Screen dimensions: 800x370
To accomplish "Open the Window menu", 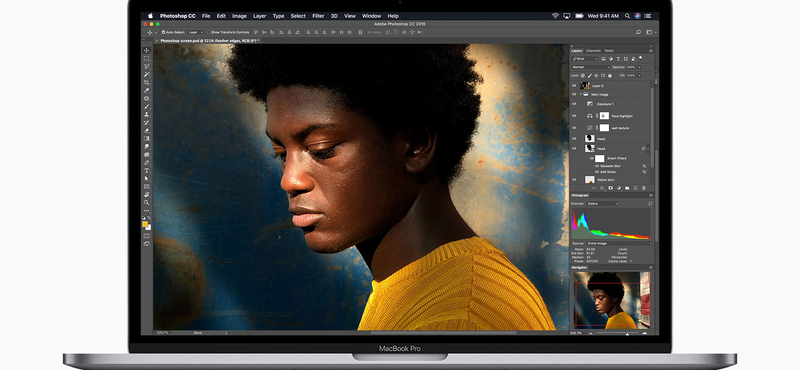I will point(371,16).
